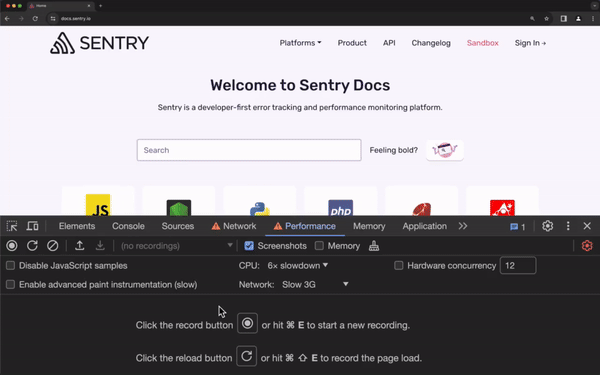
Task: Open DevTools settings gear icon
Action: [x=548, y=226]
